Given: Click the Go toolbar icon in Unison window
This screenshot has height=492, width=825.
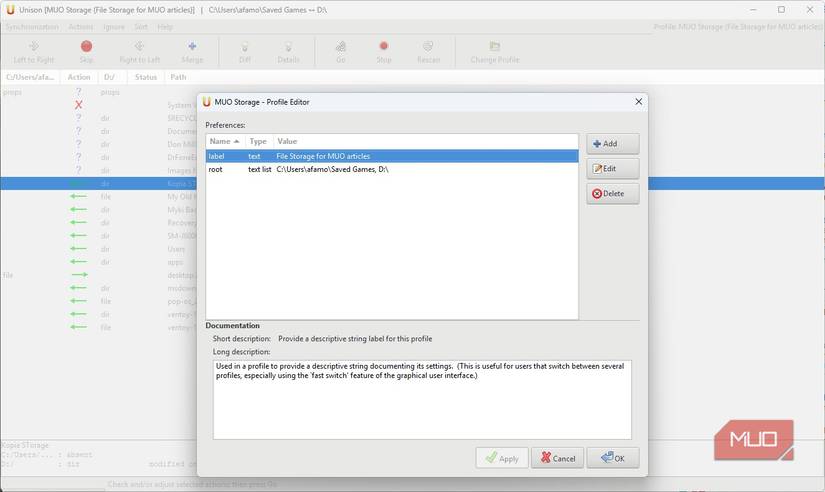Looking at the screenshot, I should pos(341,46).
